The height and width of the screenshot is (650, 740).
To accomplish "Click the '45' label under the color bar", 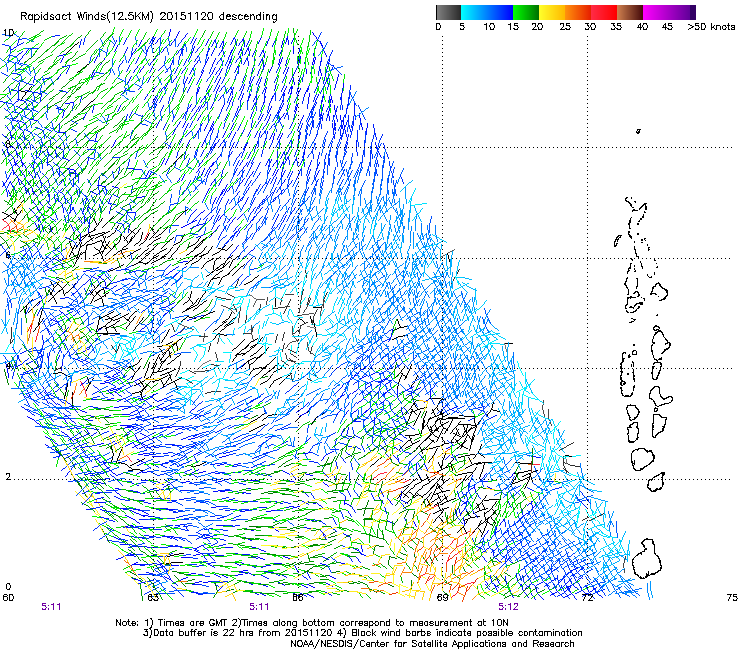I will (x=667, y=27).
